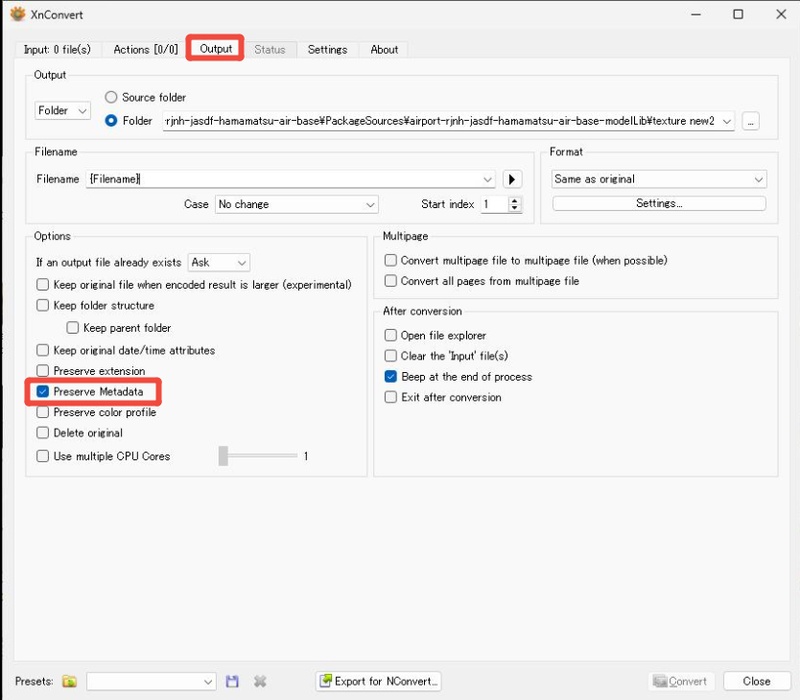Click the format Settings... button
The height and width of the screenshot is (700, 800).
659,203
